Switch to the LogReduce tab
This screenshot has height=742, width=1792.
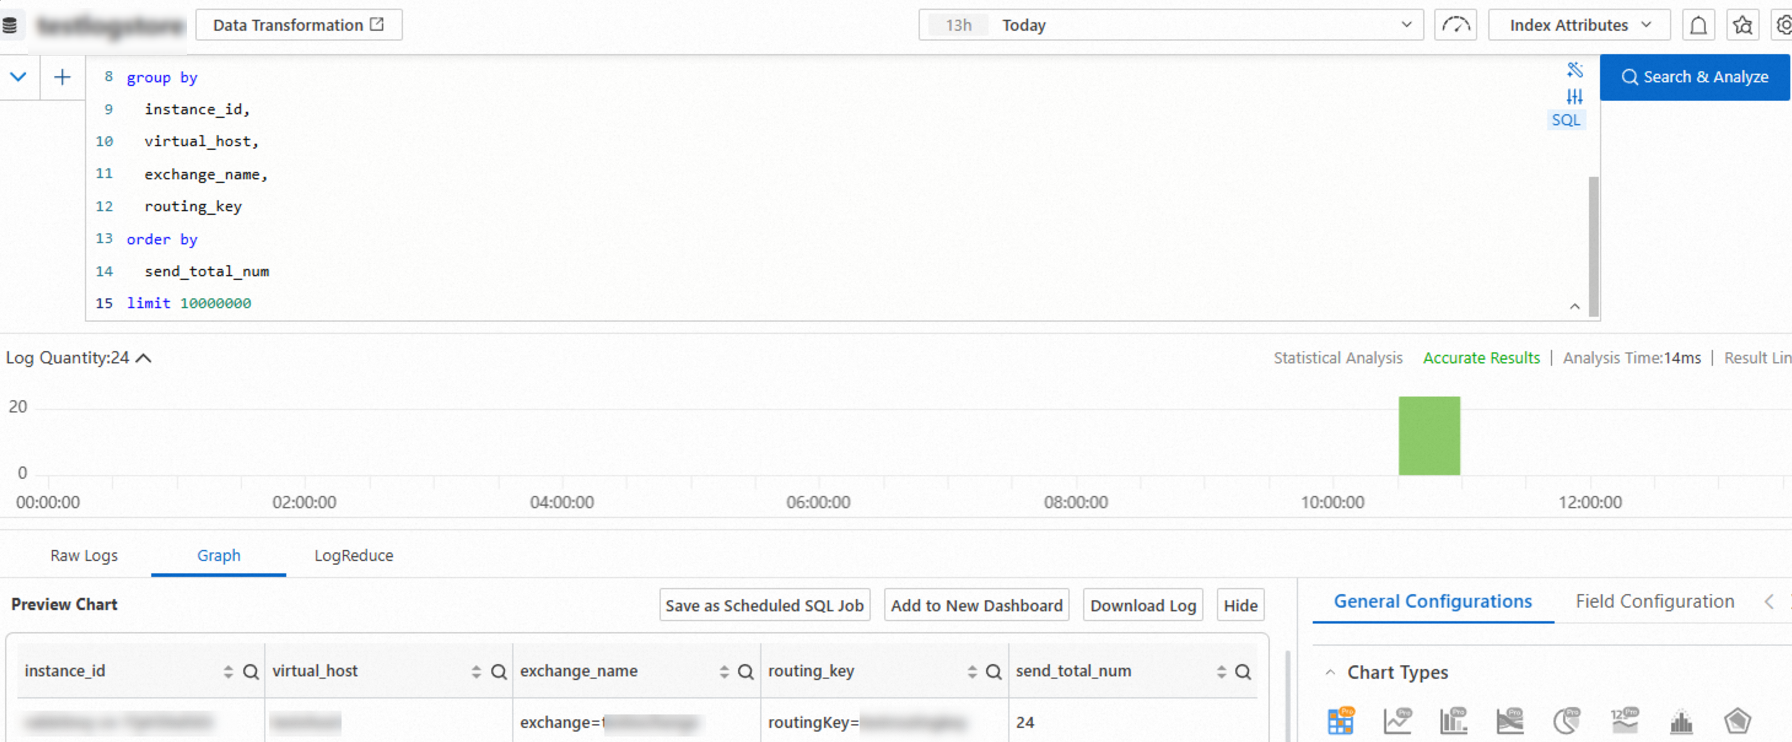(354, 555)
